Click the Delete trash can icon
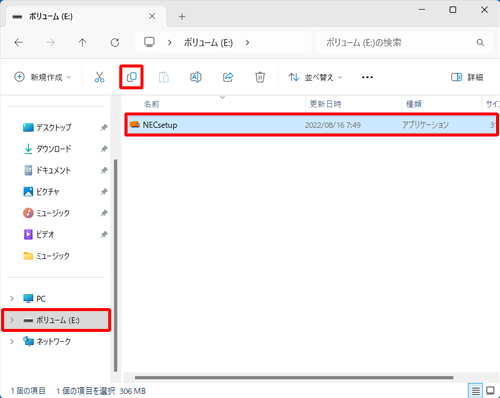The image size is (500, 398). [x=260, y=77]
